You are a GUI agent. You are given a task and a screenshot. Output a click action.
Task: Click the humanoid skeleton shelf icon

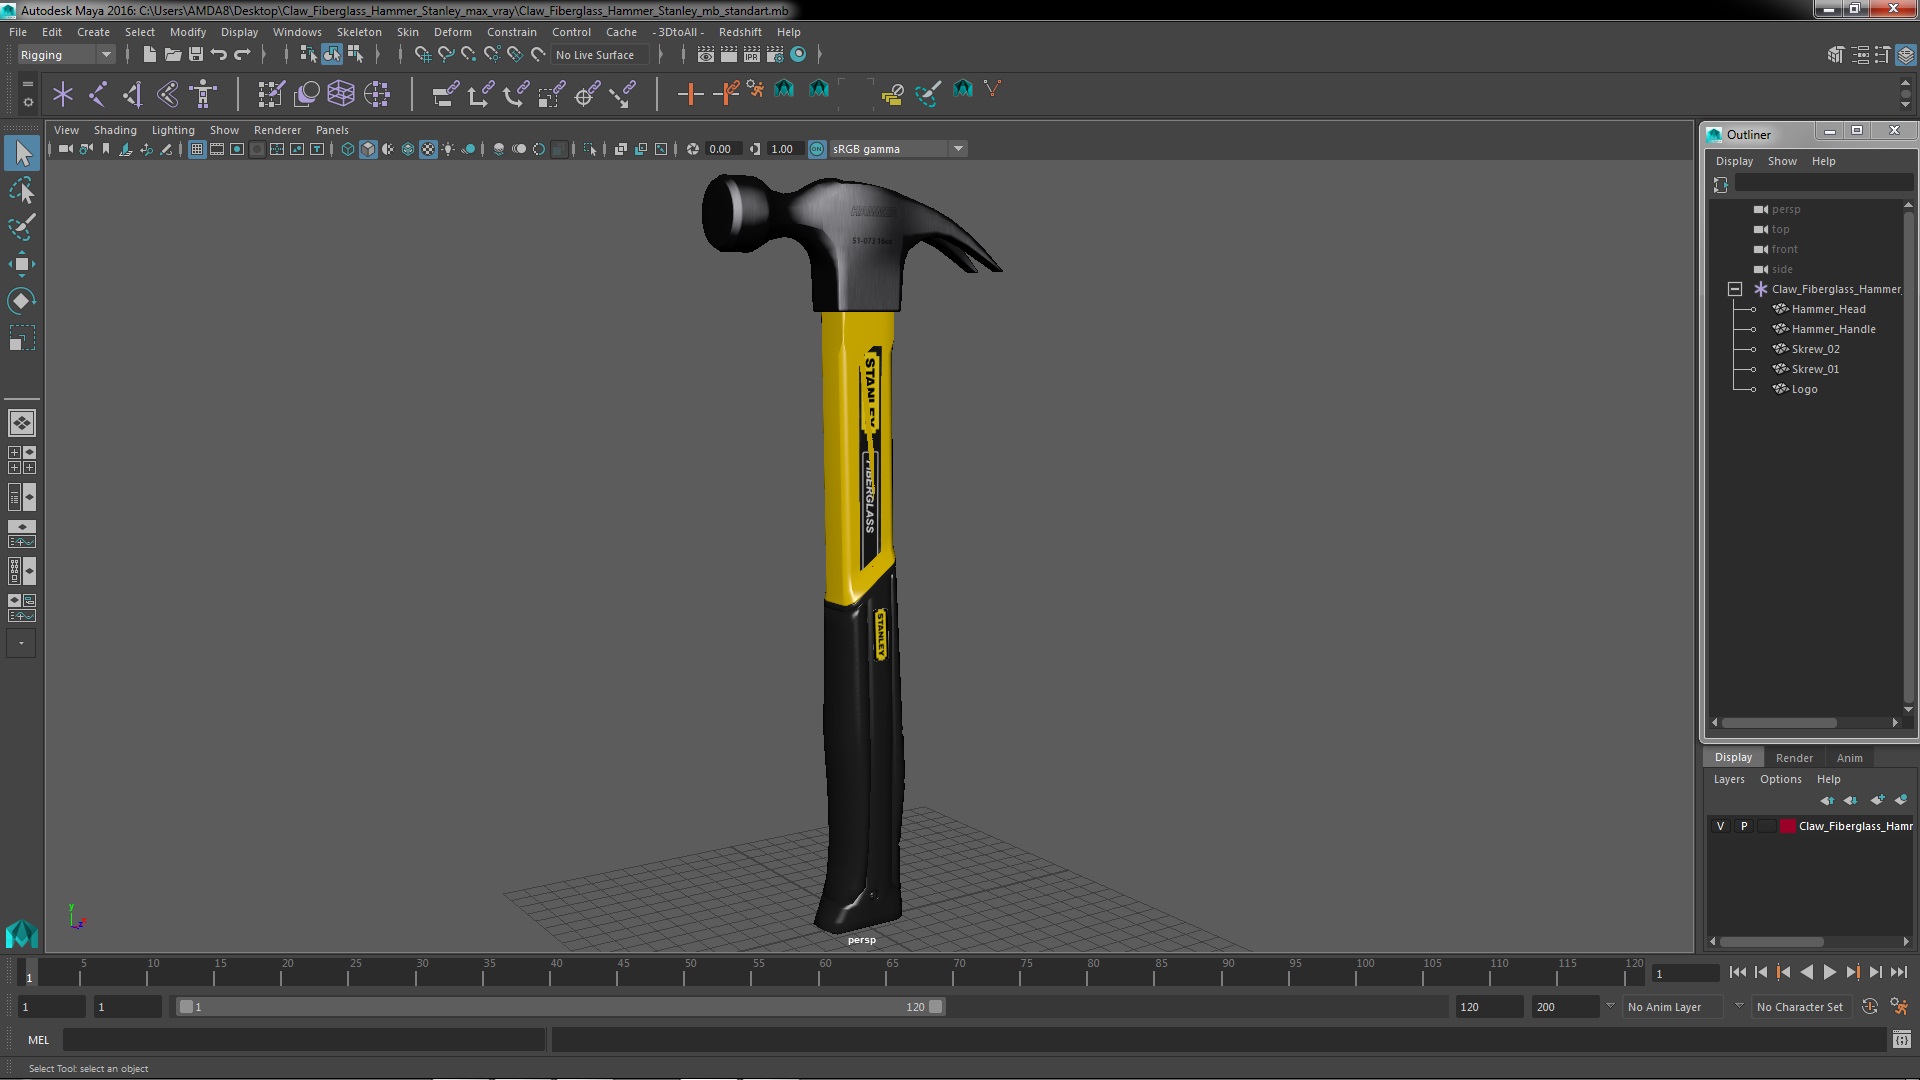point(203,94)
